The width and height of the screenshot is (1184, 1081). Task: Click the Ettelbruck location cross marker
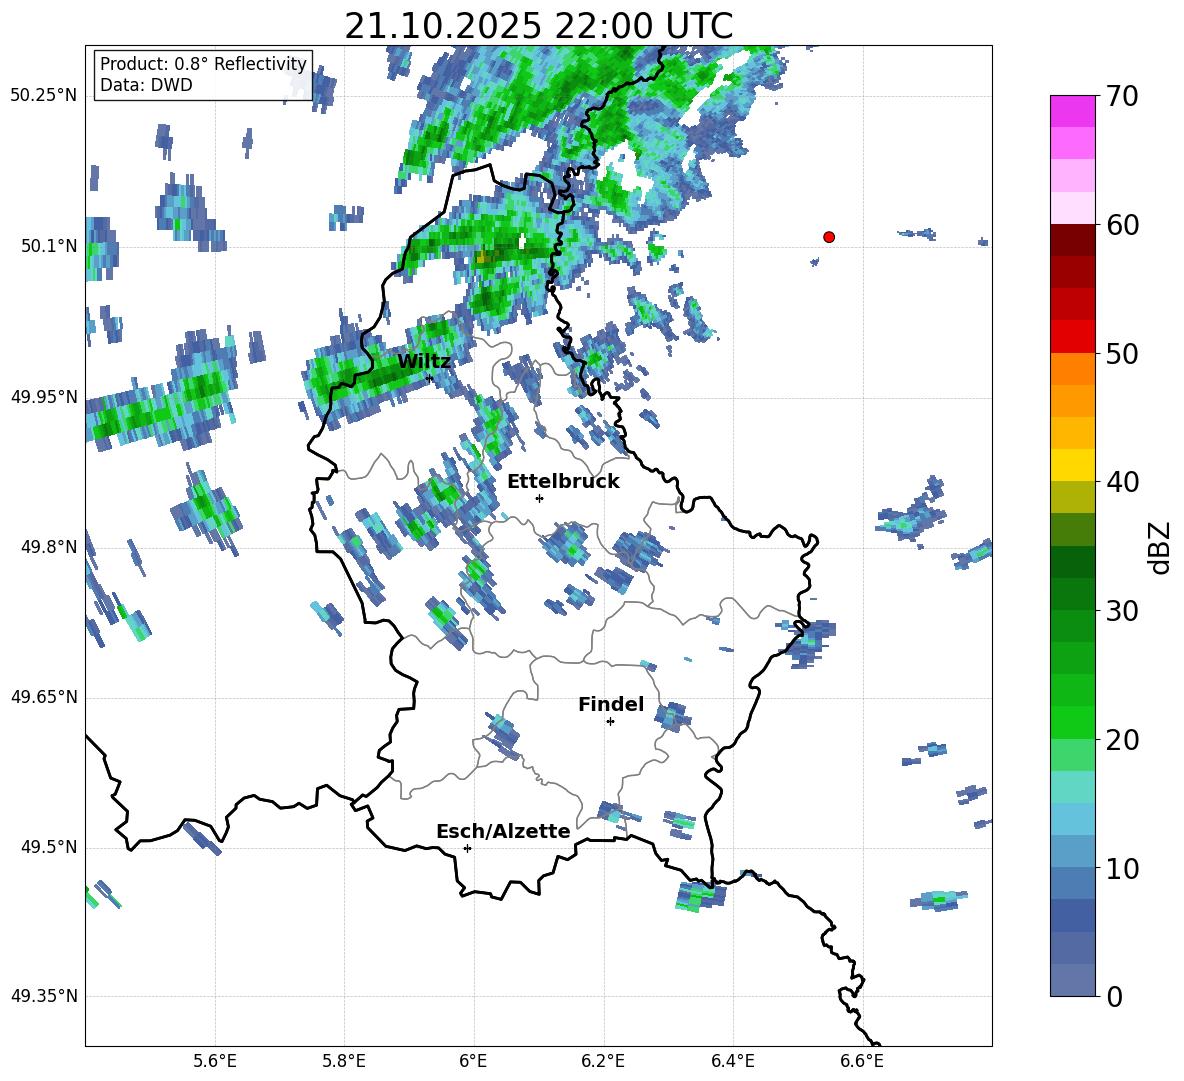(539, 498)
